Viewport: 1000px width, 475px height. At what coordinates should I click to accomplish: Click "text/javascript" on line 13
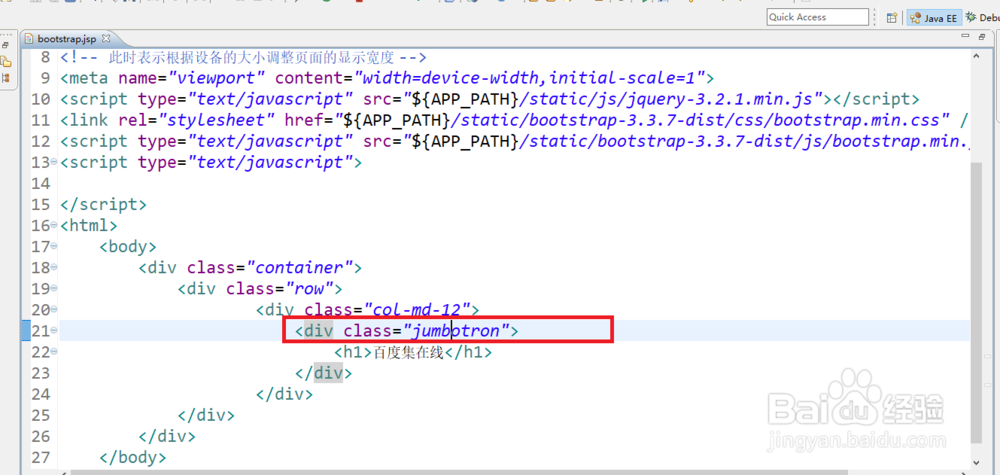coord(268,163)
